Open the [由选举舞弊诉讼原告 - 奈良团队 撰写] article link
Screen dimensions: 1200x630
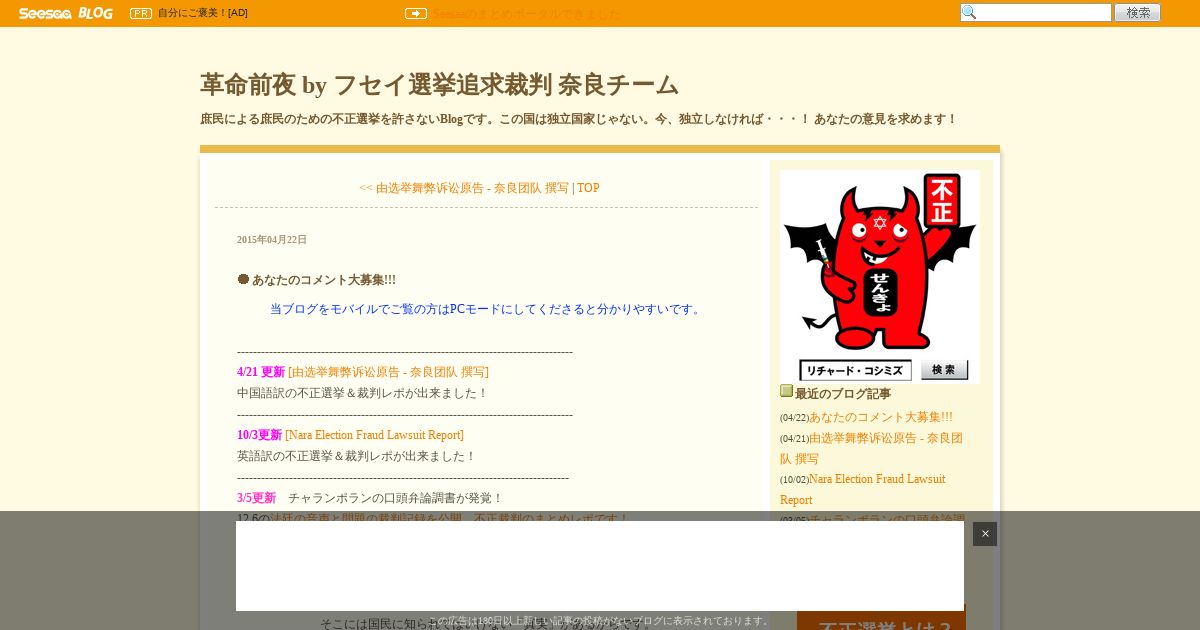[389, 372]
